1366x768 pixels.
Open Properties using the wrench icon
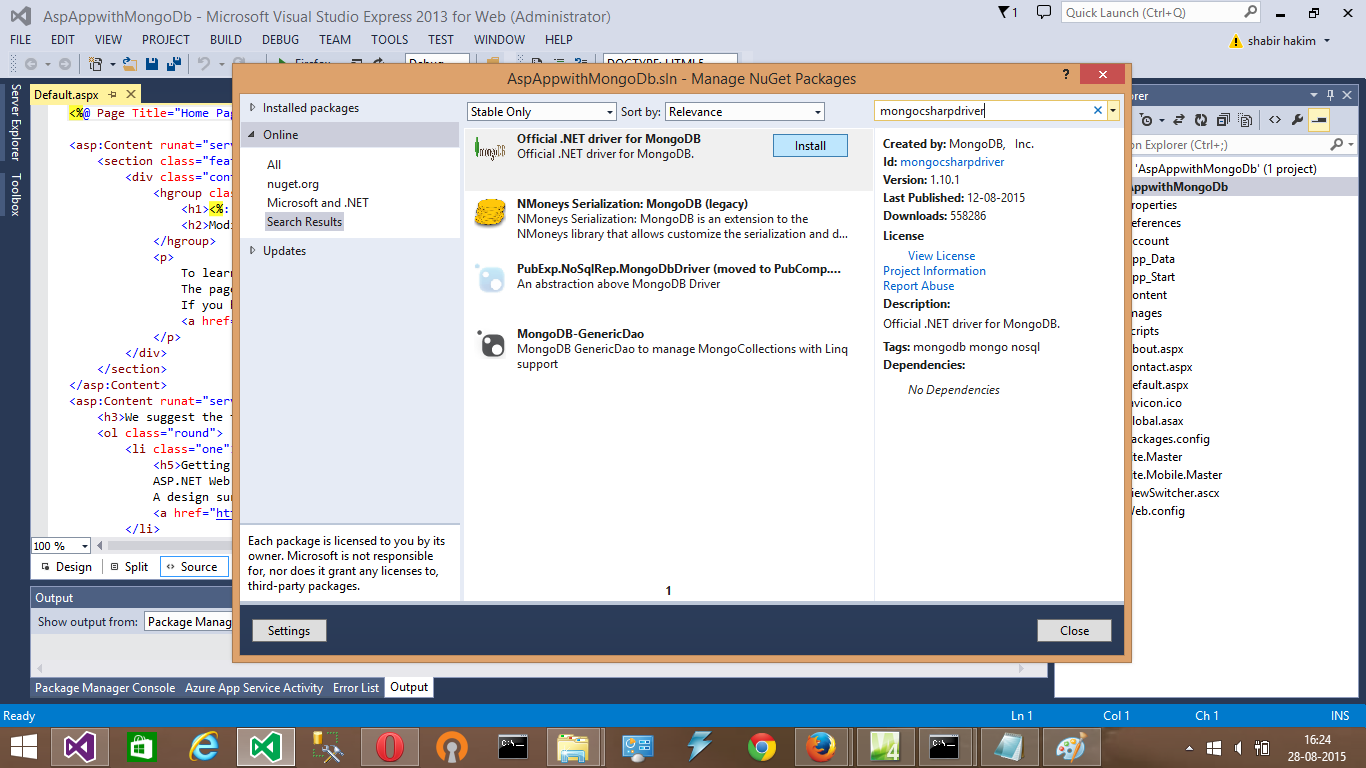tap(1298, 120)
